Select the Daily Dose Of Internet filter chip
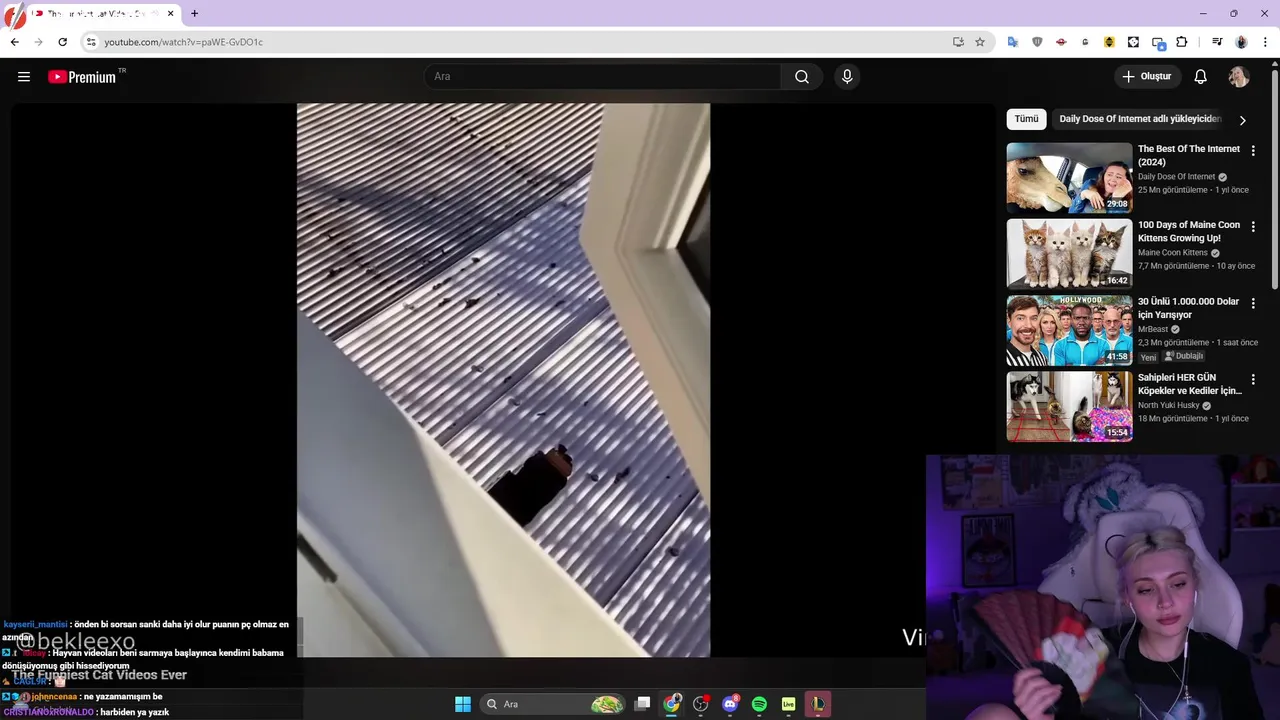1280x720 pixels. [1140, 119]
